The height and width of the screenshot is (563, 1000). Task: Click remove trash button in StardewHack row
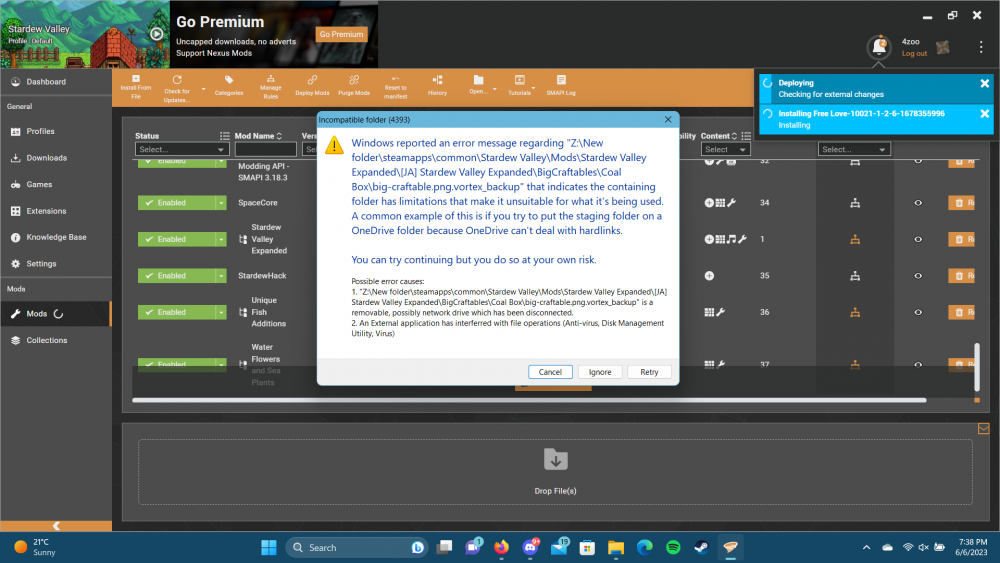[x=962, y=275]
